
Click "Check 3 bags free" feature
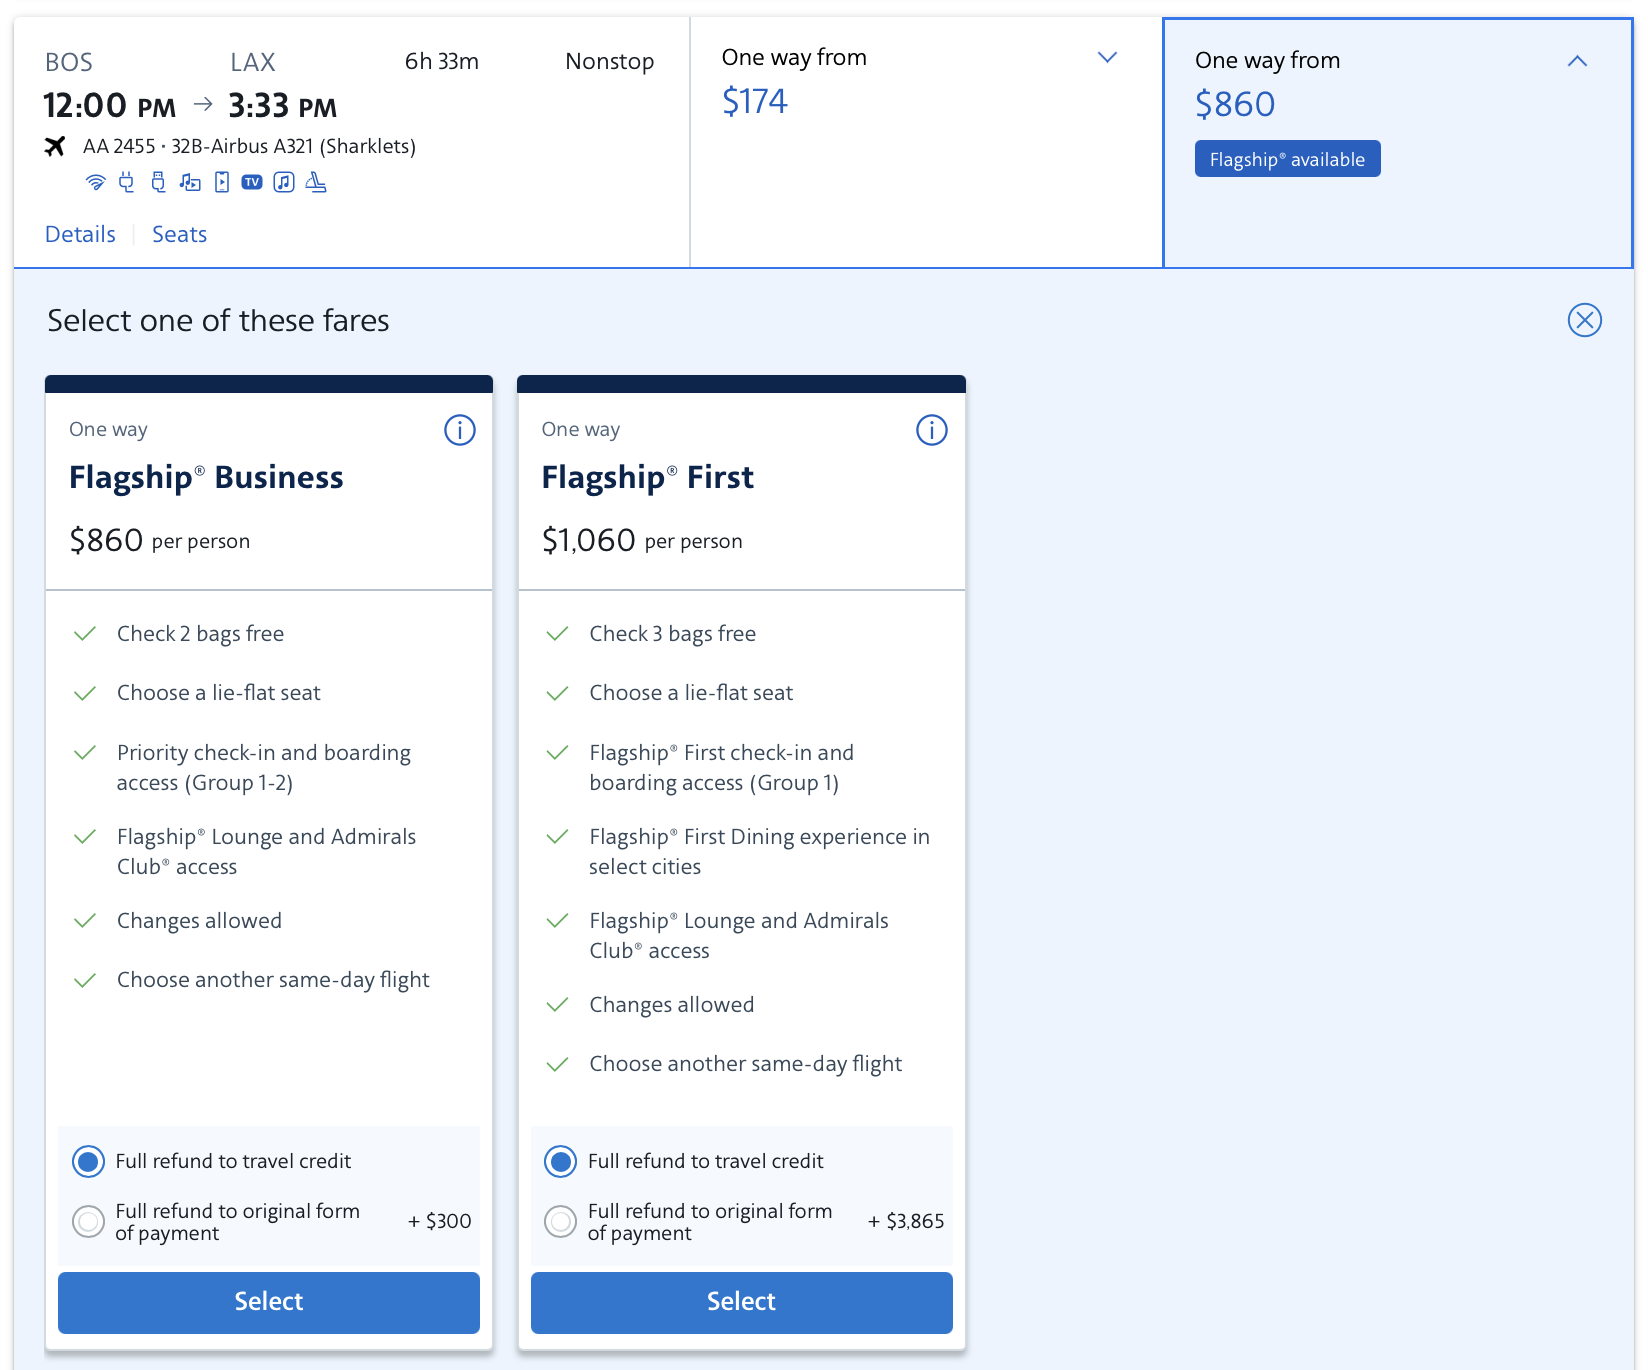click(x=673, y=634)
